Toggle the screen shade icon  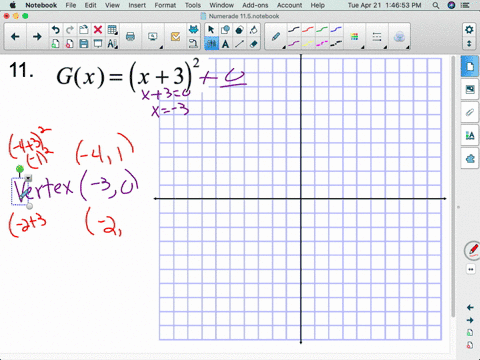[98, 44]
